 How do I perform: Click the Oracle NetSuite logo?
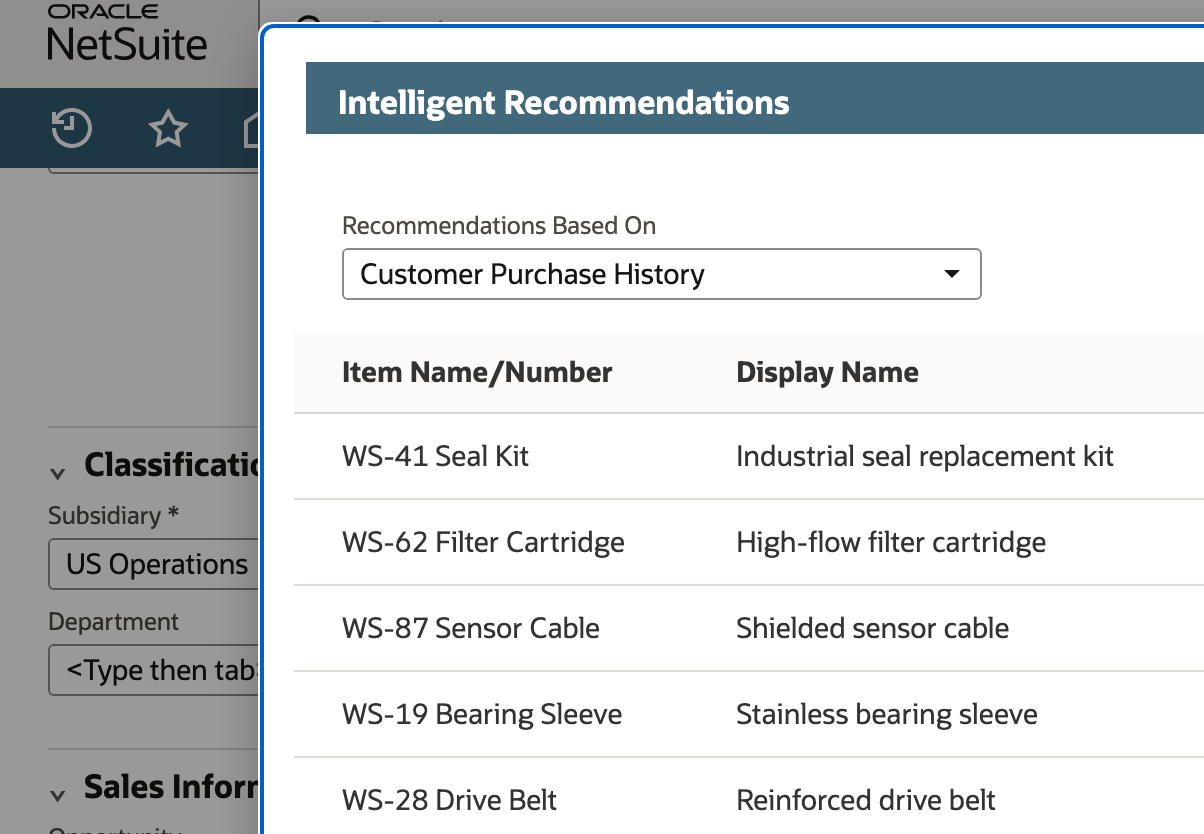(128, 32)
